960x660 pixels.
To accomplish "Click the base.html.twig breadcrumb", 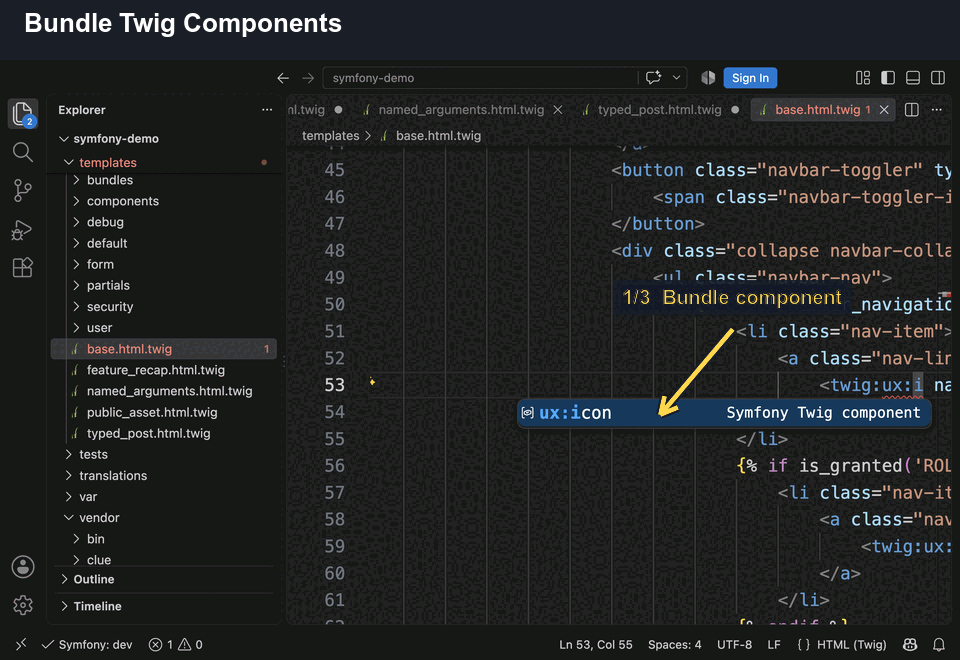I will click(x=438, y=136).
